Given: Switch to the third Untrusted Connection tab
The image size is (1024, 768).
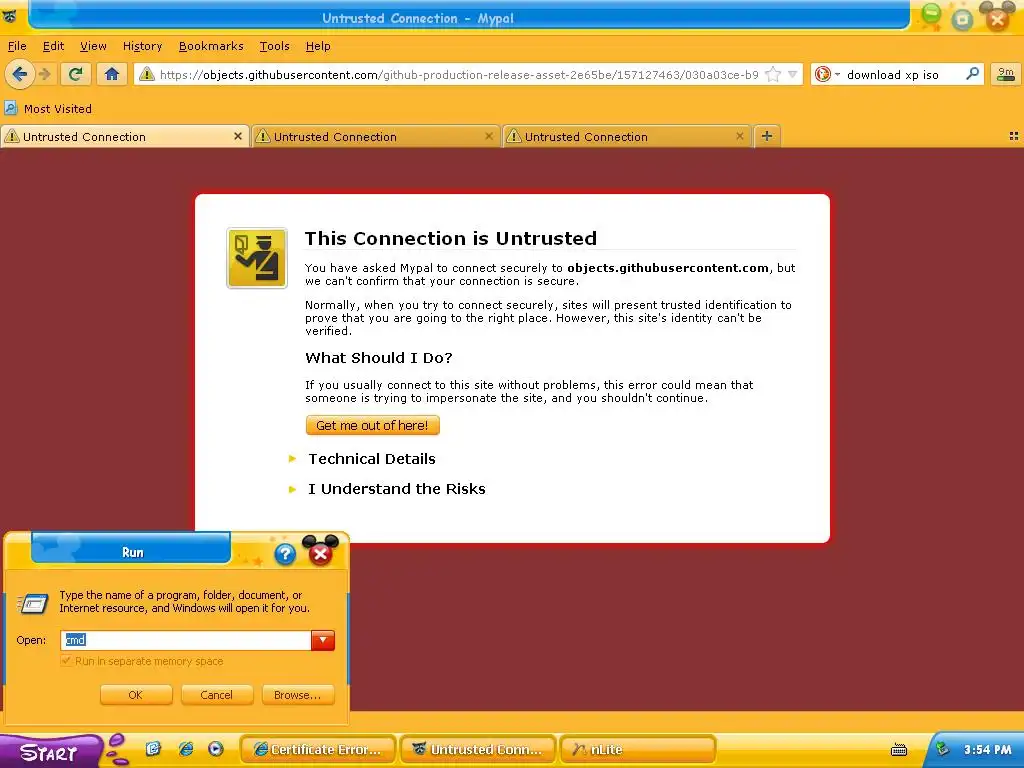Looking at the screenshot, I should pyautogui.click(x=626, y=136).
